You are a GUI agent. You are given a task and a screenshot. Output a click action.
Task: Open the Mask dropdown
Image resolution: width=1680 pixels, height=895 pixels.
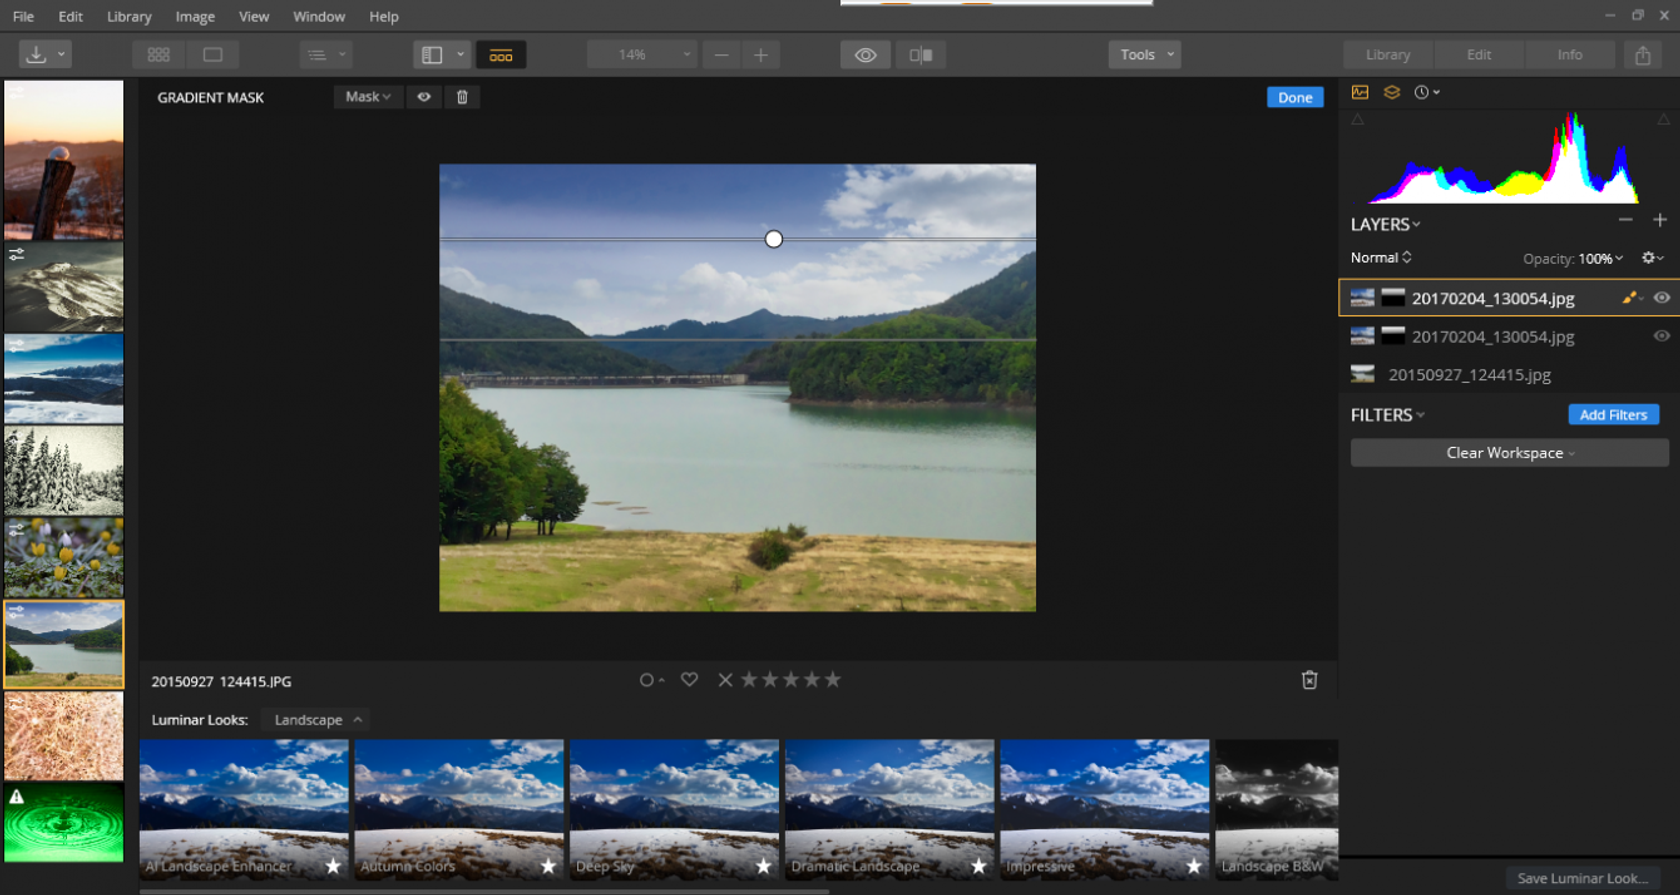click(367, 97)
